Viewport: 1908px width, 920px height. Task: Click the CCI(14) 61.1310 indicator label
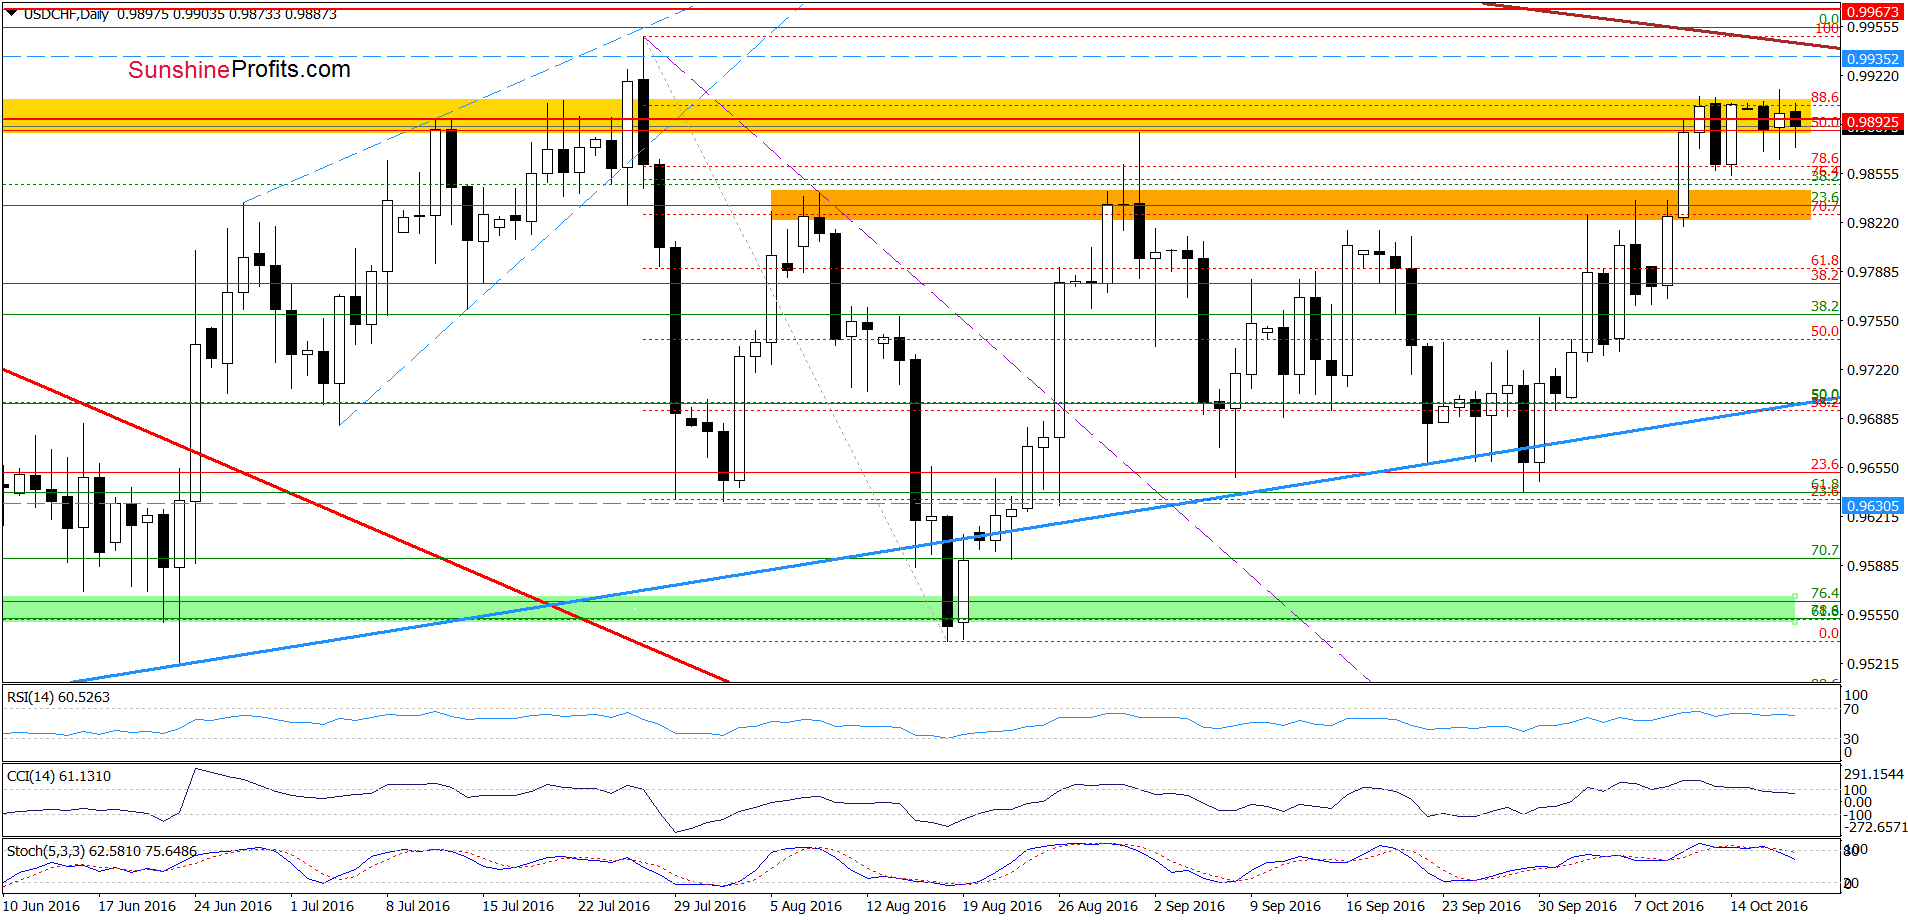click(59, 776)
